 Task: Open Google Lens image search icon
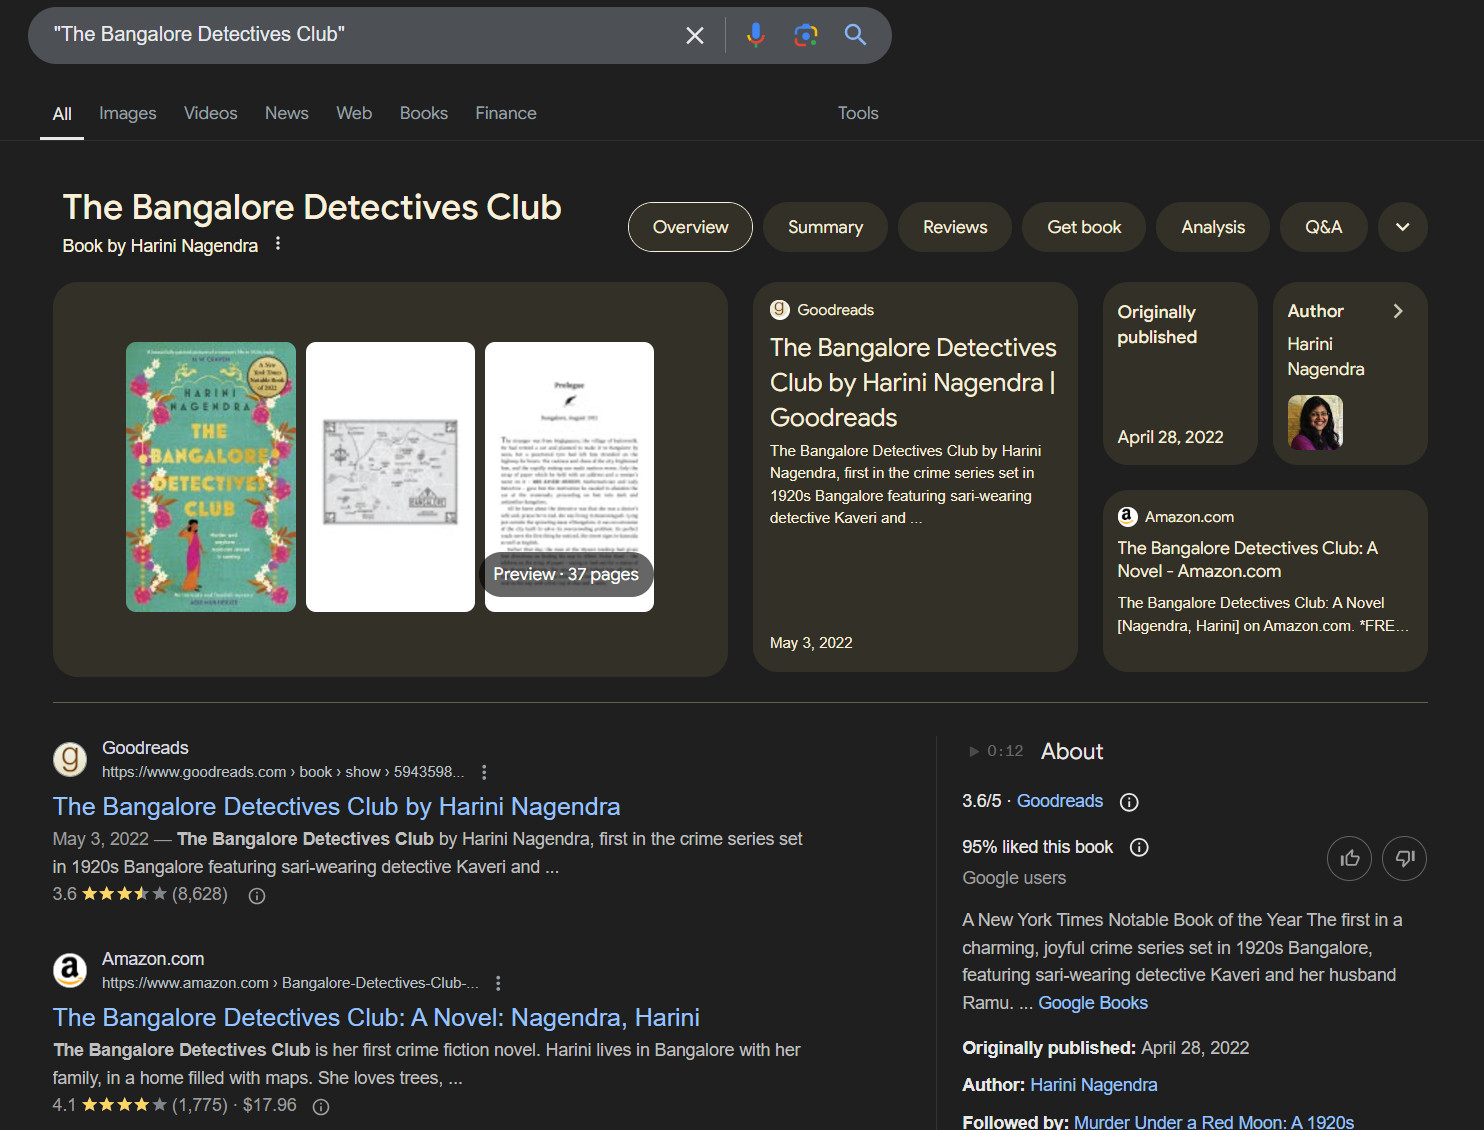click(806, 36)
